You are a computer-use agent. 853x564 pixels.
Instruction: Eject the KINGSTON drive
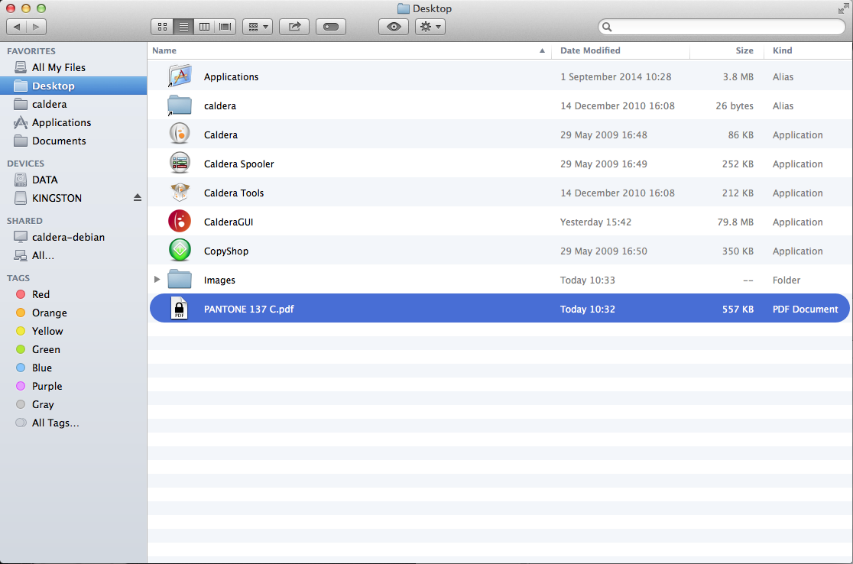(x=138, y=198)
